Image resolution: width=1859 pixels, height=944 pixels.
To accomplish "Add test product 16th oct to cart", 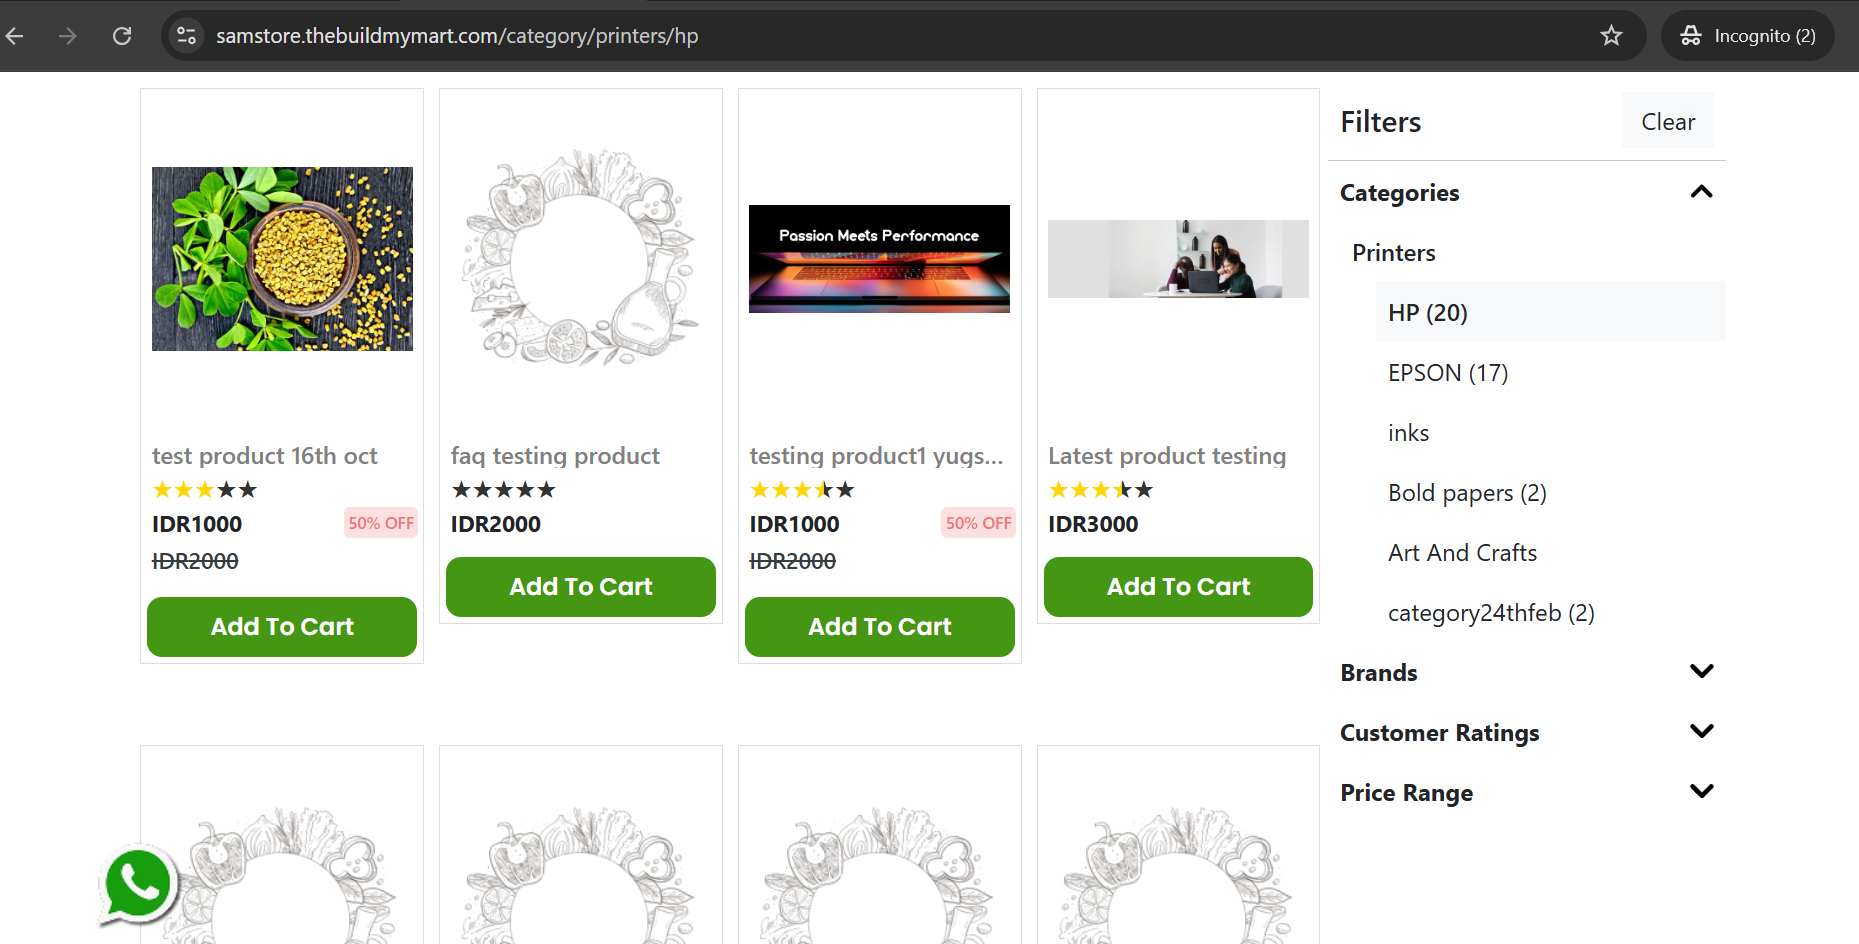I will tap(282, 627).
